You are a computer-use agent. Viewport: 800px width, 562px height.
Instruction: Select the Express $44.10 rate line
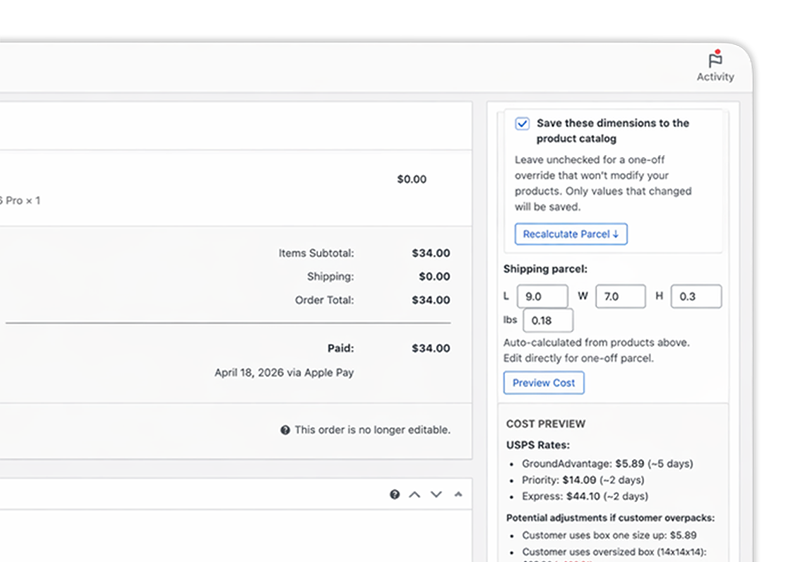pyautogui.click(x=585, y=496)
